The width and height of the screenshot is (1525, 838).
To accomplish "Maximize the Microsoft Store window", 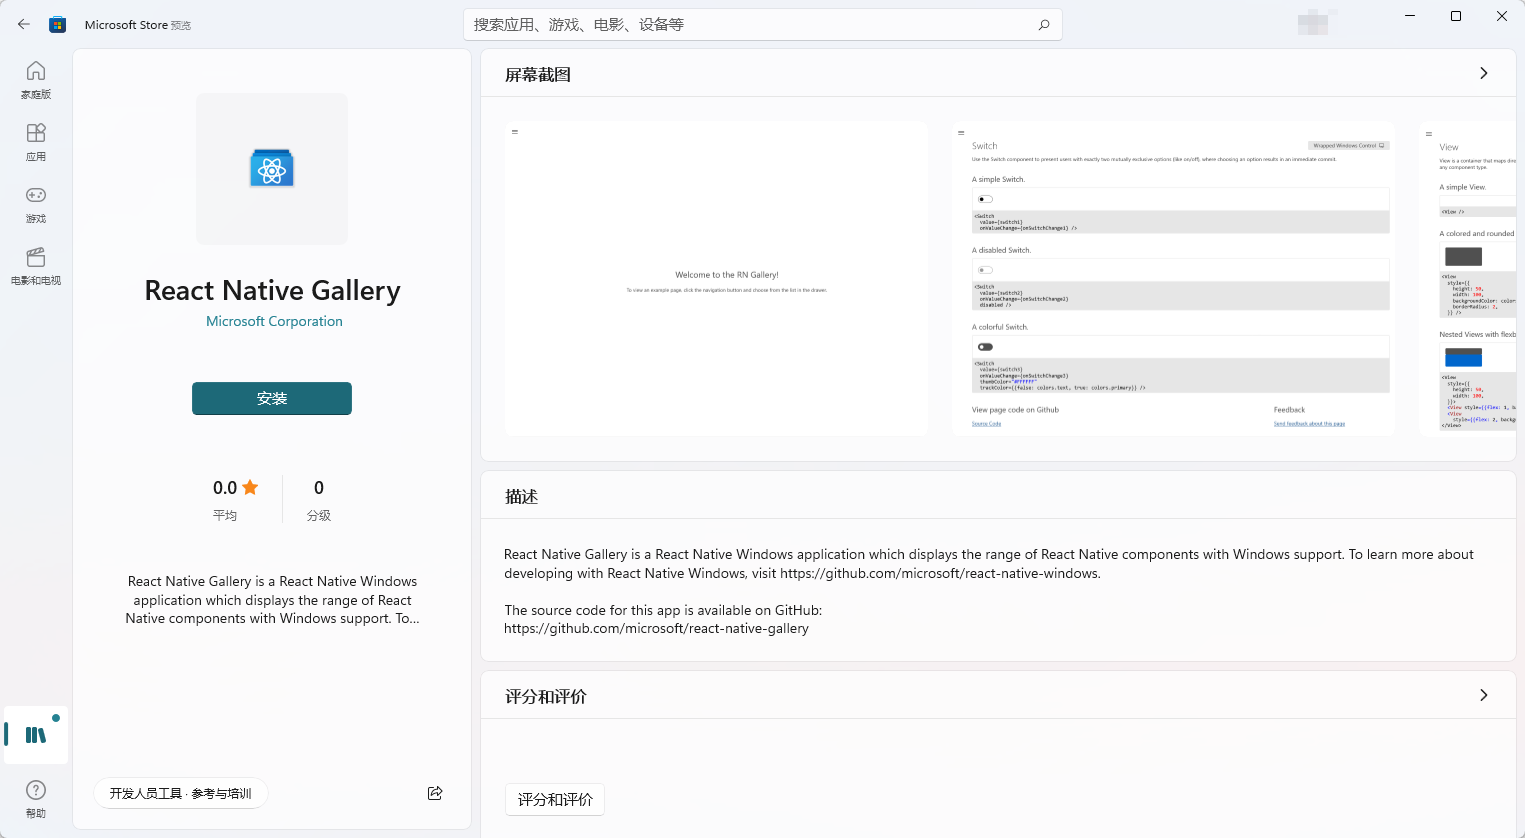I will [1456, 16].
